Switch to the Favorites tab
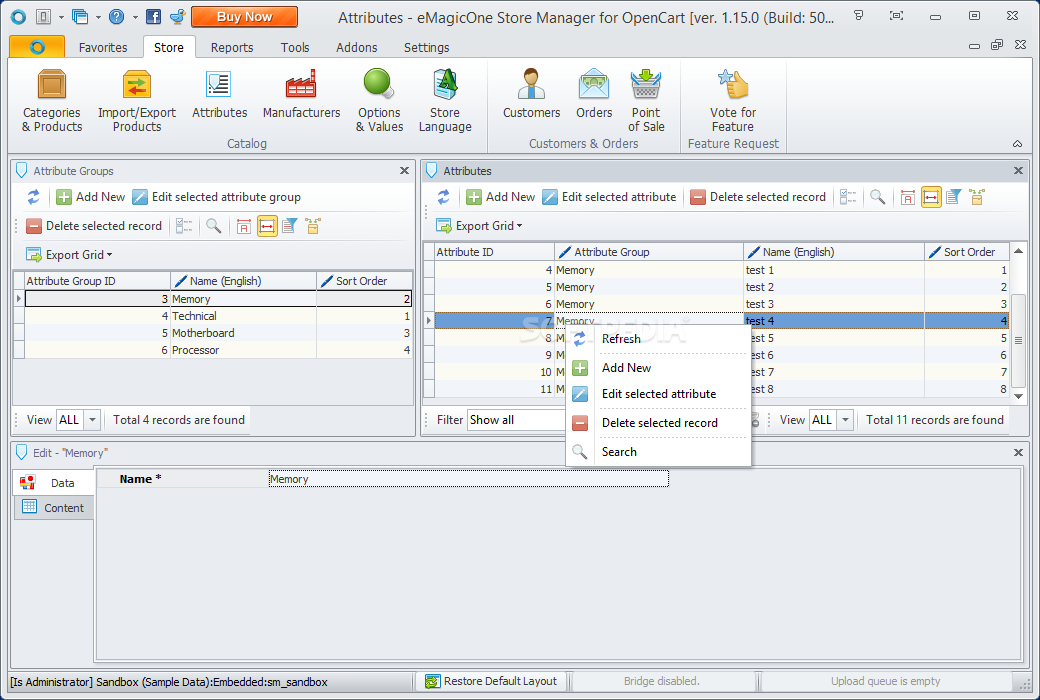Screen dimensions: 1040x700 103,48
